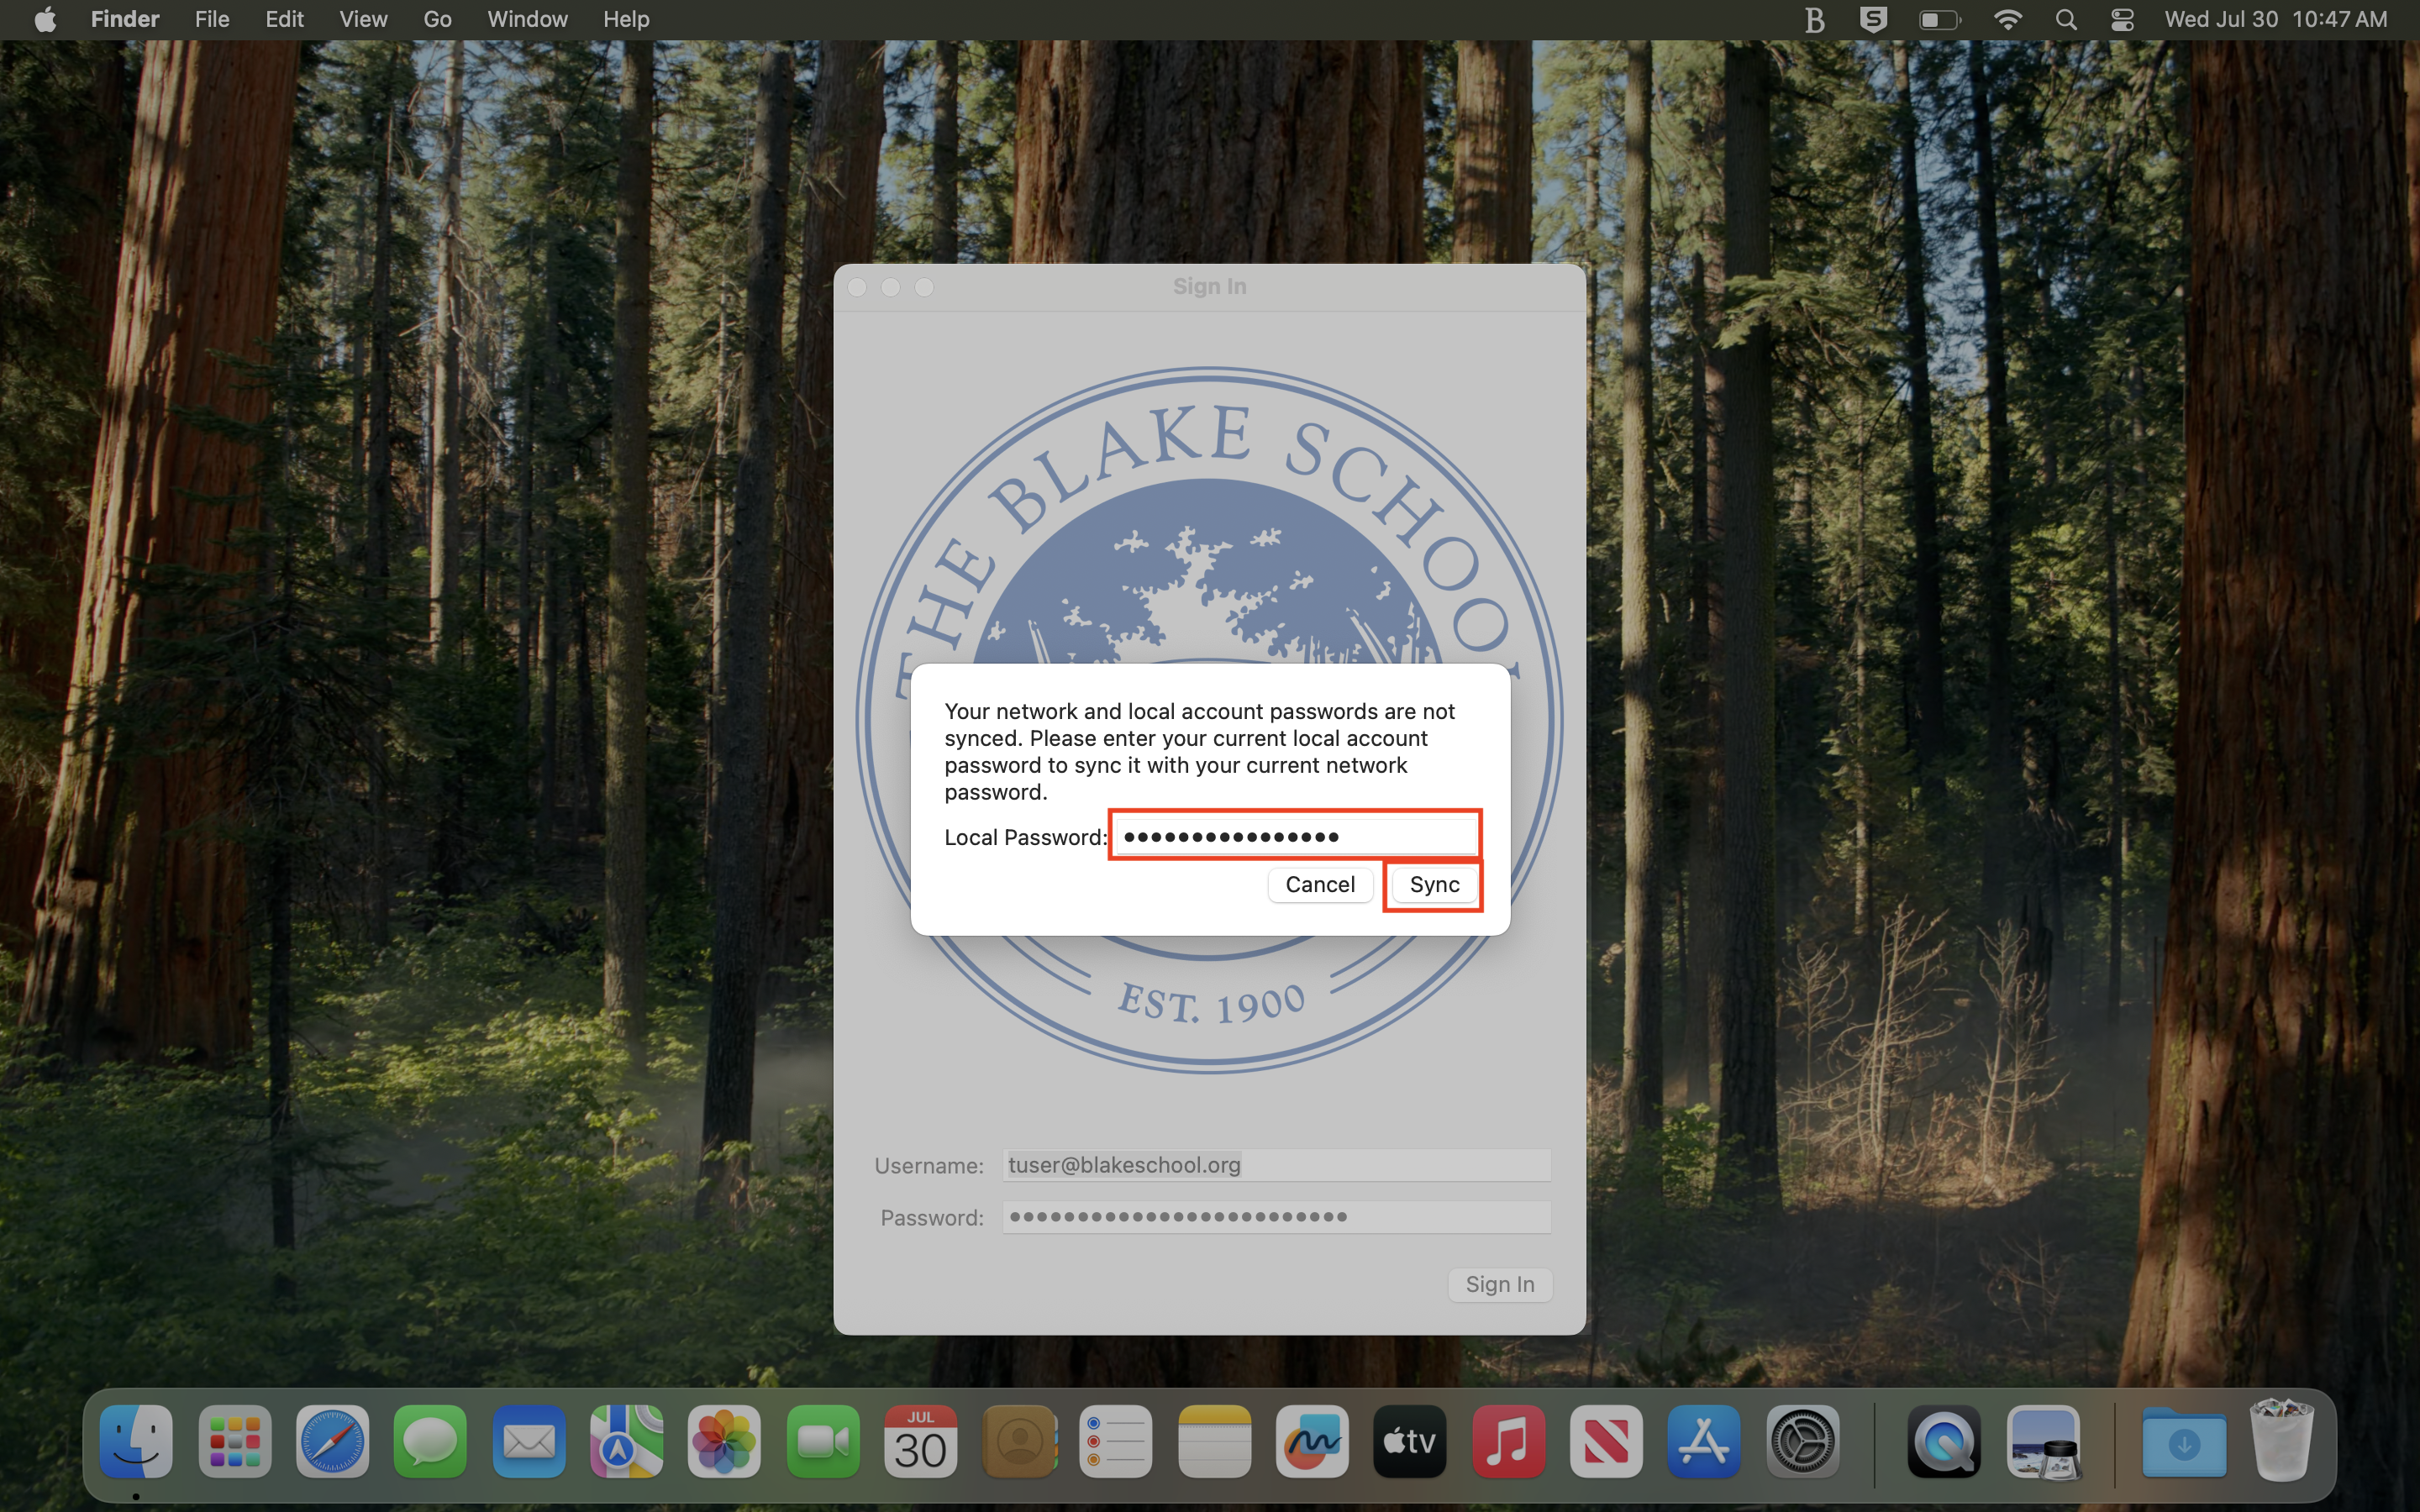Open the Photos app
Image resolution: width=2420 pixels, height=1512 pixels.
pos(725,1441)
